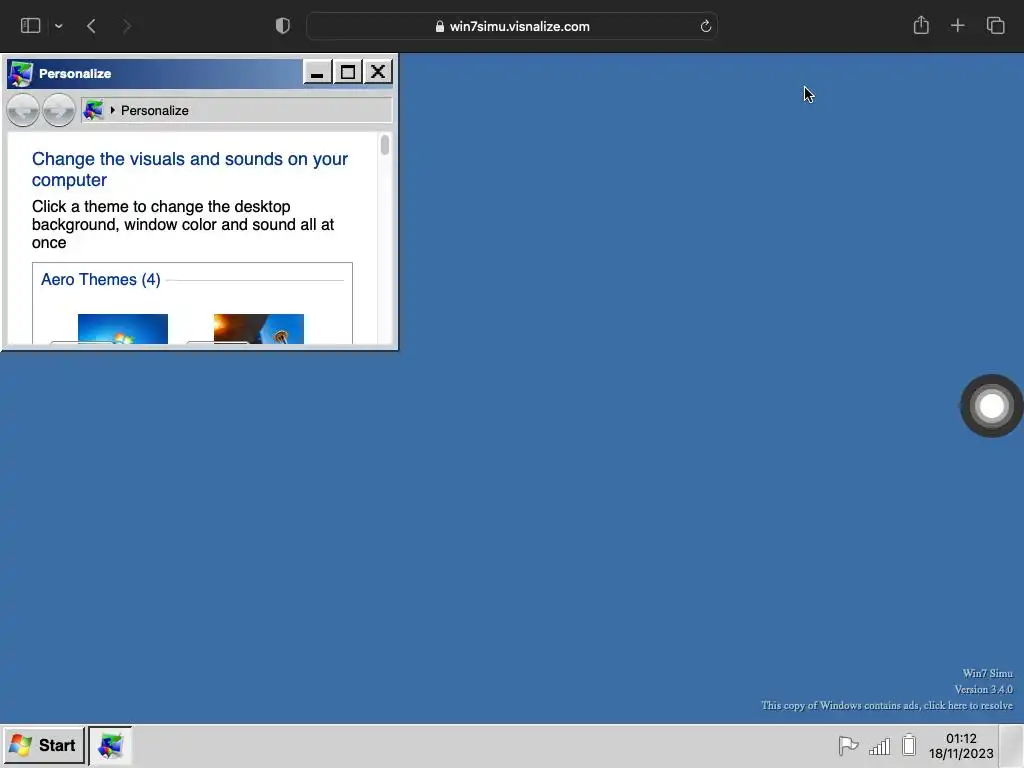Viewport: 1024px width, 768px height.
Task: Go back with the browser back arrow
Action: 91,26
